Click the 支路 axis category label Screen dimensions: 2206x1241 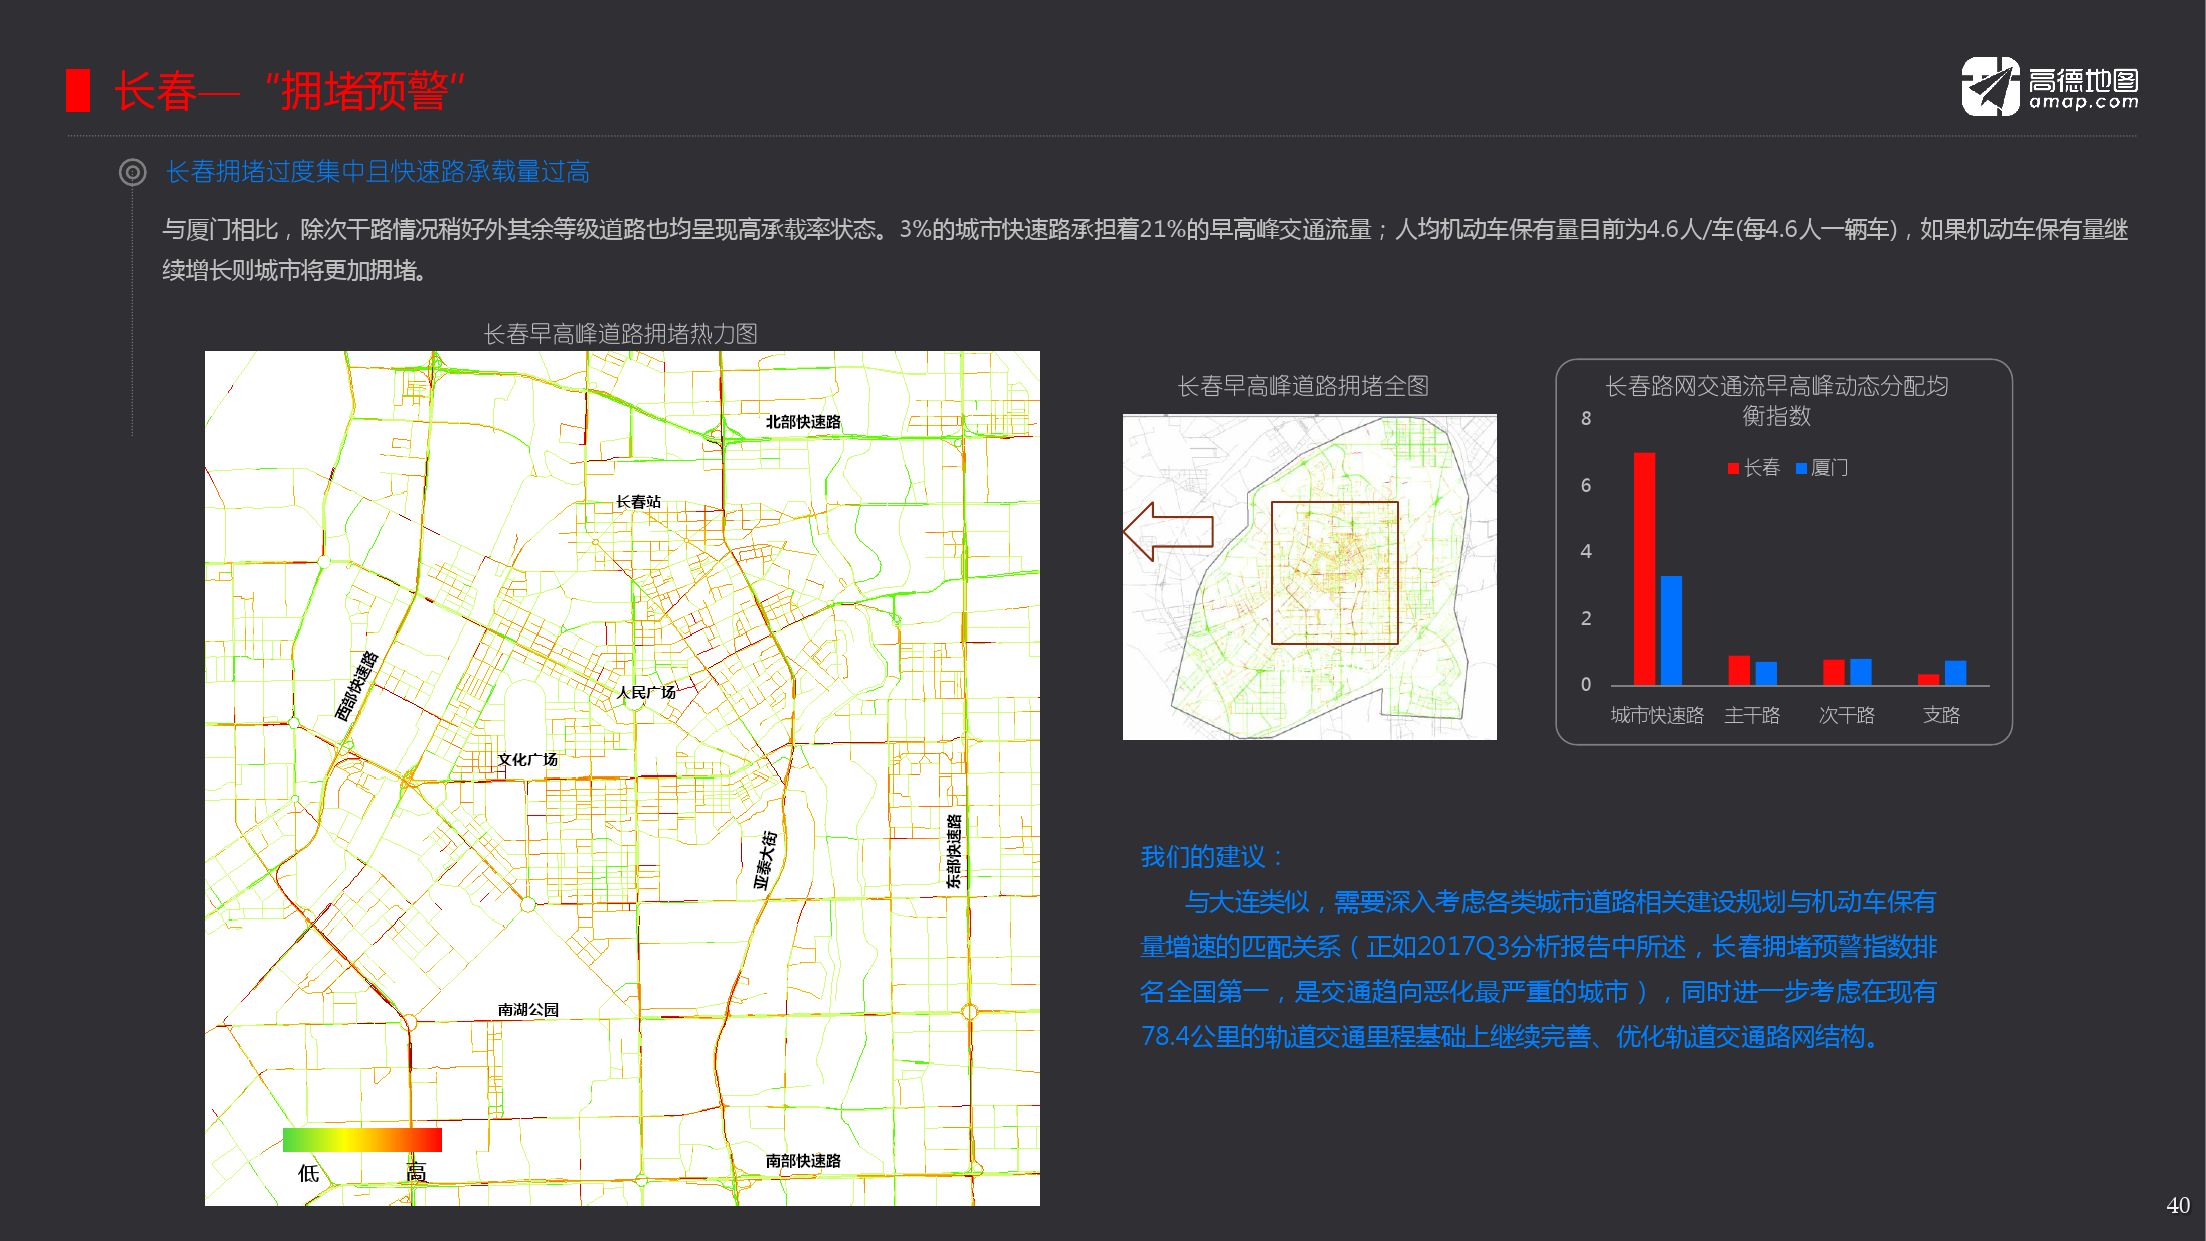[x=1941, y=715]
